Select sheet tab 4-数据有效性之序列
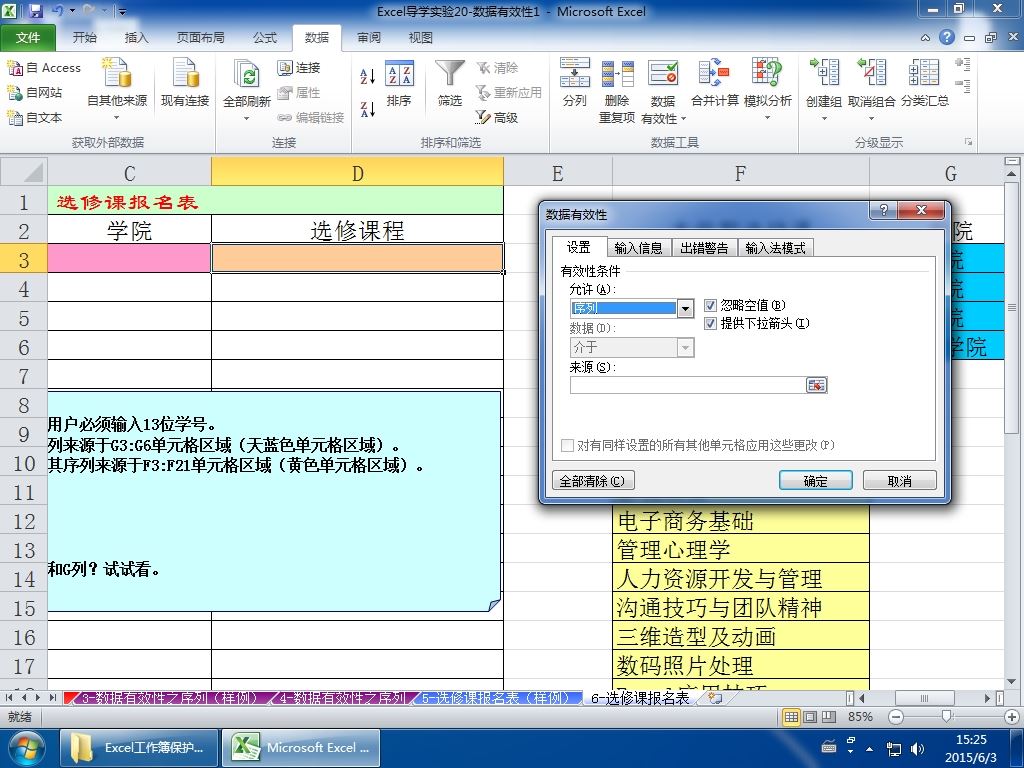This screenshot has width=1024, height=768. [342, 697]
